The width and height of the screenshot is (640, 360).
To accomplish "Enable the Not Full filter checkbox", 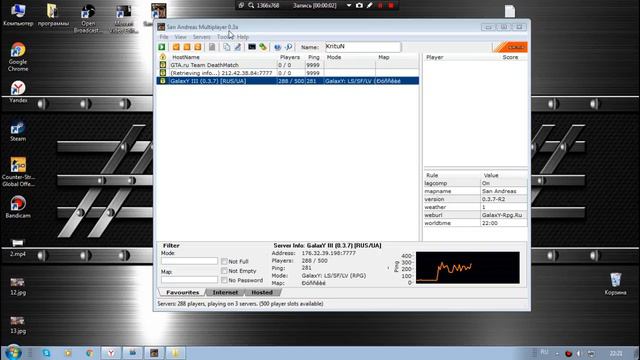I will click(x=224, y=261).
